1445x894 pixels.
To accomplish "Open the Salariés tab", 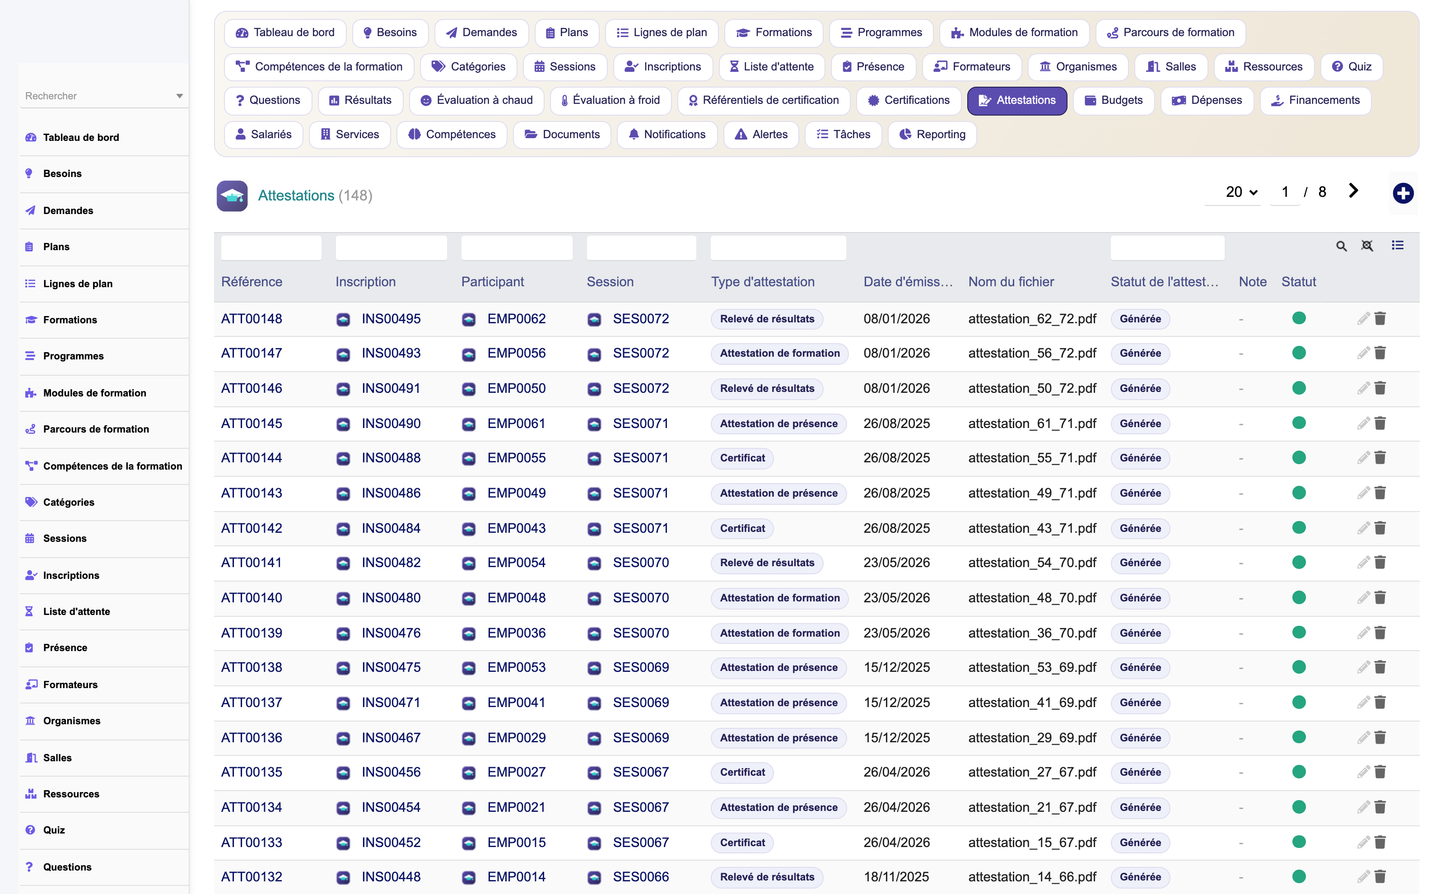I will click(263, 134).
